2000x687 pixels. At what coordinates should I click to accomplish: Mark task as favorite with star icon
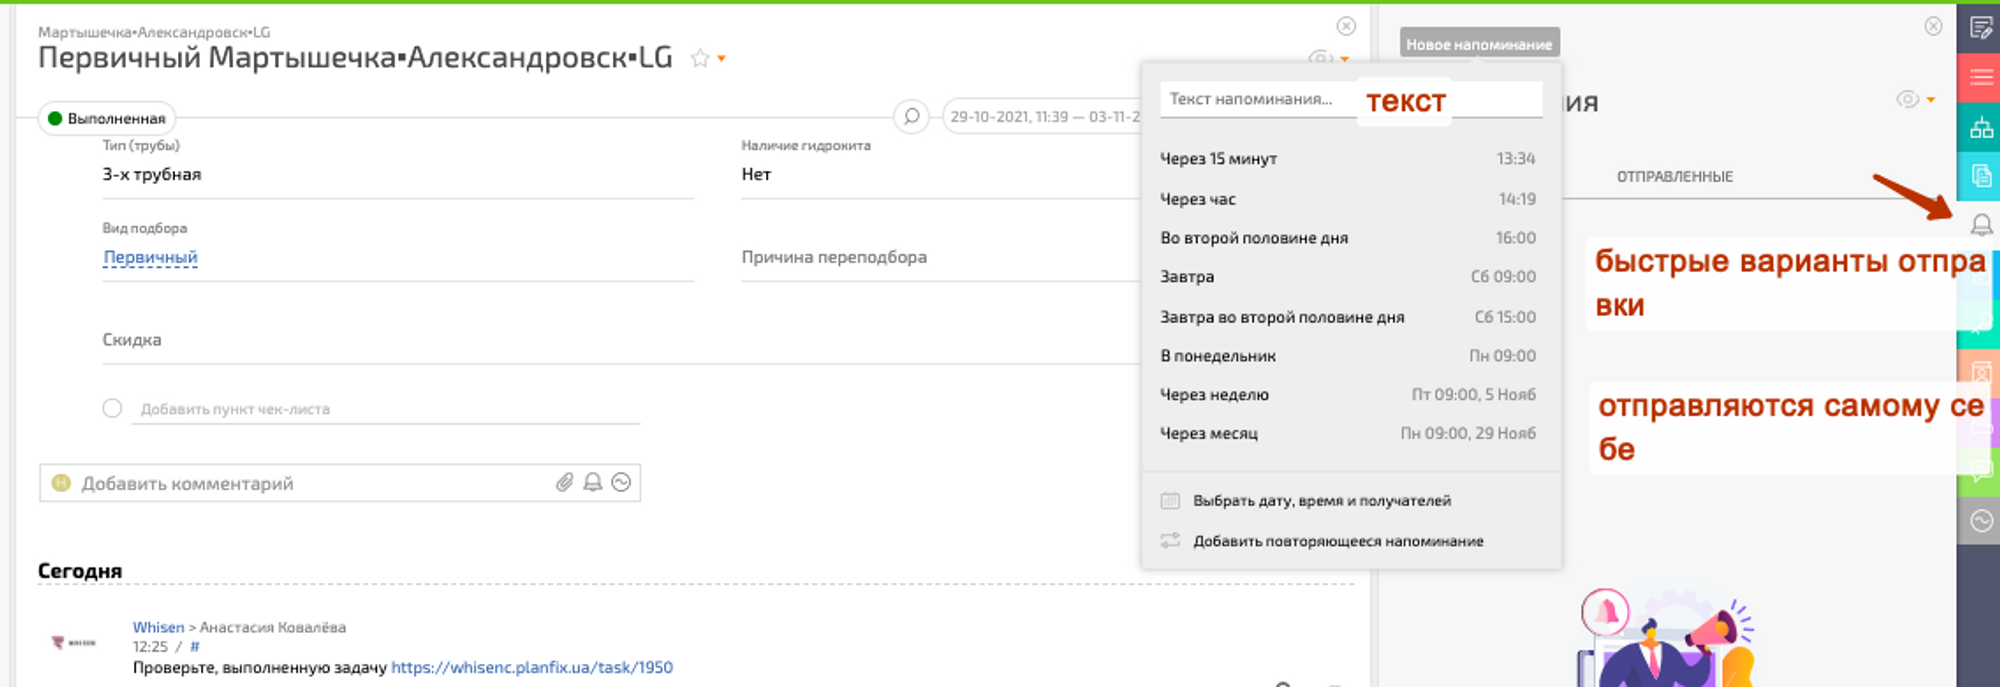[700, 59]
